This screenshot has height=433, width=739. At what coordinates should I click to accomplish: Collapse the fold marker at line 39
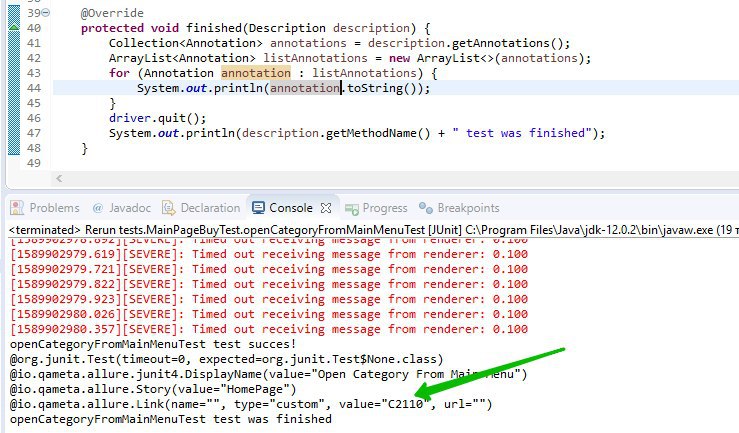(x=46, y=13)
